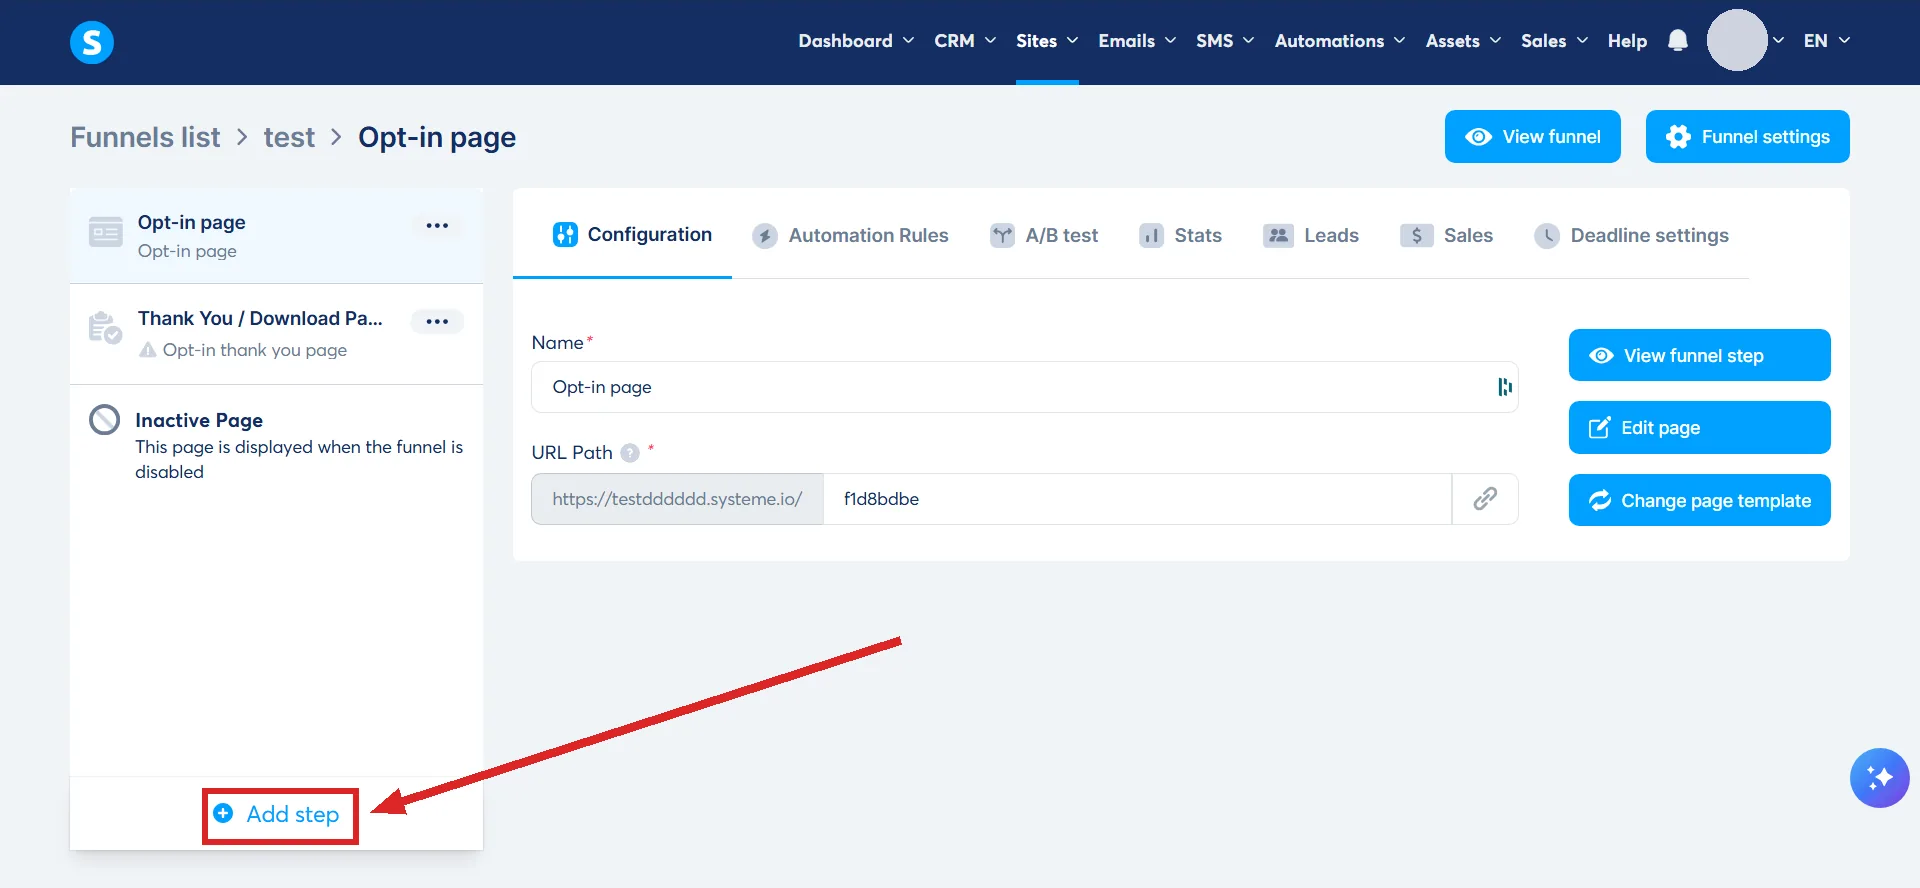The image size is (1920, 888).
Task: Open the notifications bell
Action: click(x=1678, y=41)
